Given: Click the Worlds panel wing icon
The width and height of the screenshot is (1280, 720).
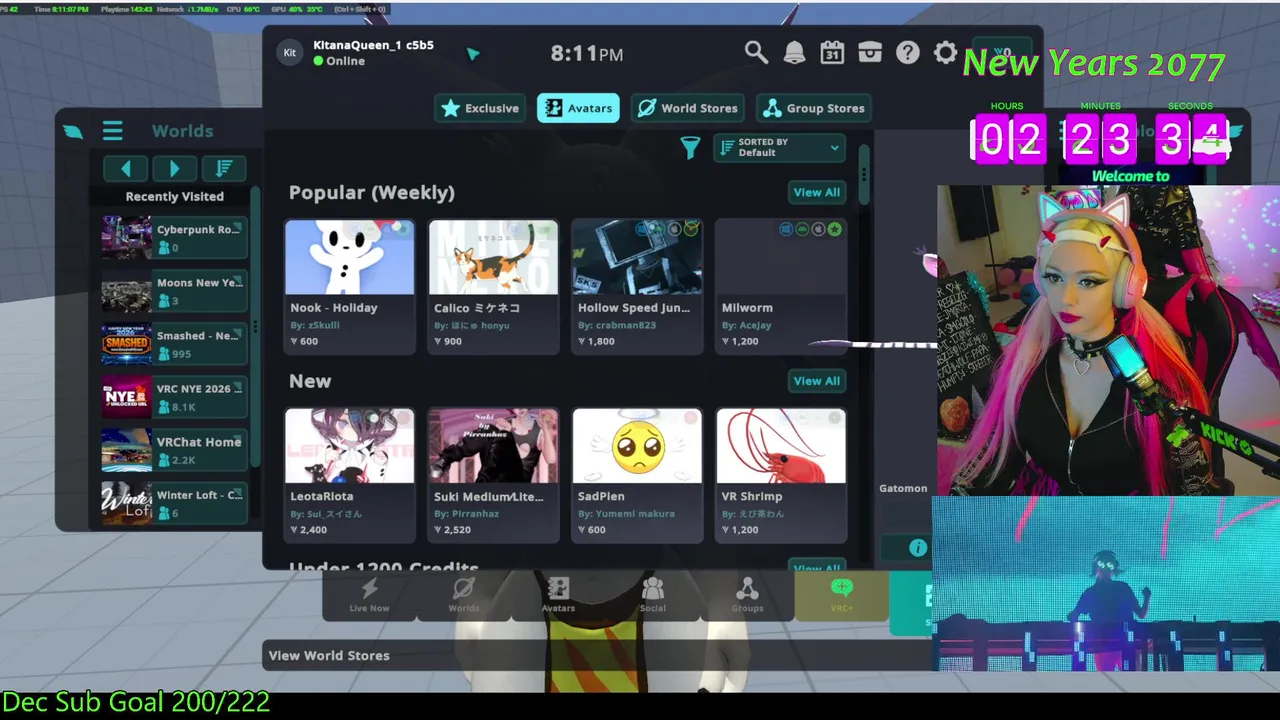Looking at the screenshot, I should pyautogui.click(x=73, y=131).
